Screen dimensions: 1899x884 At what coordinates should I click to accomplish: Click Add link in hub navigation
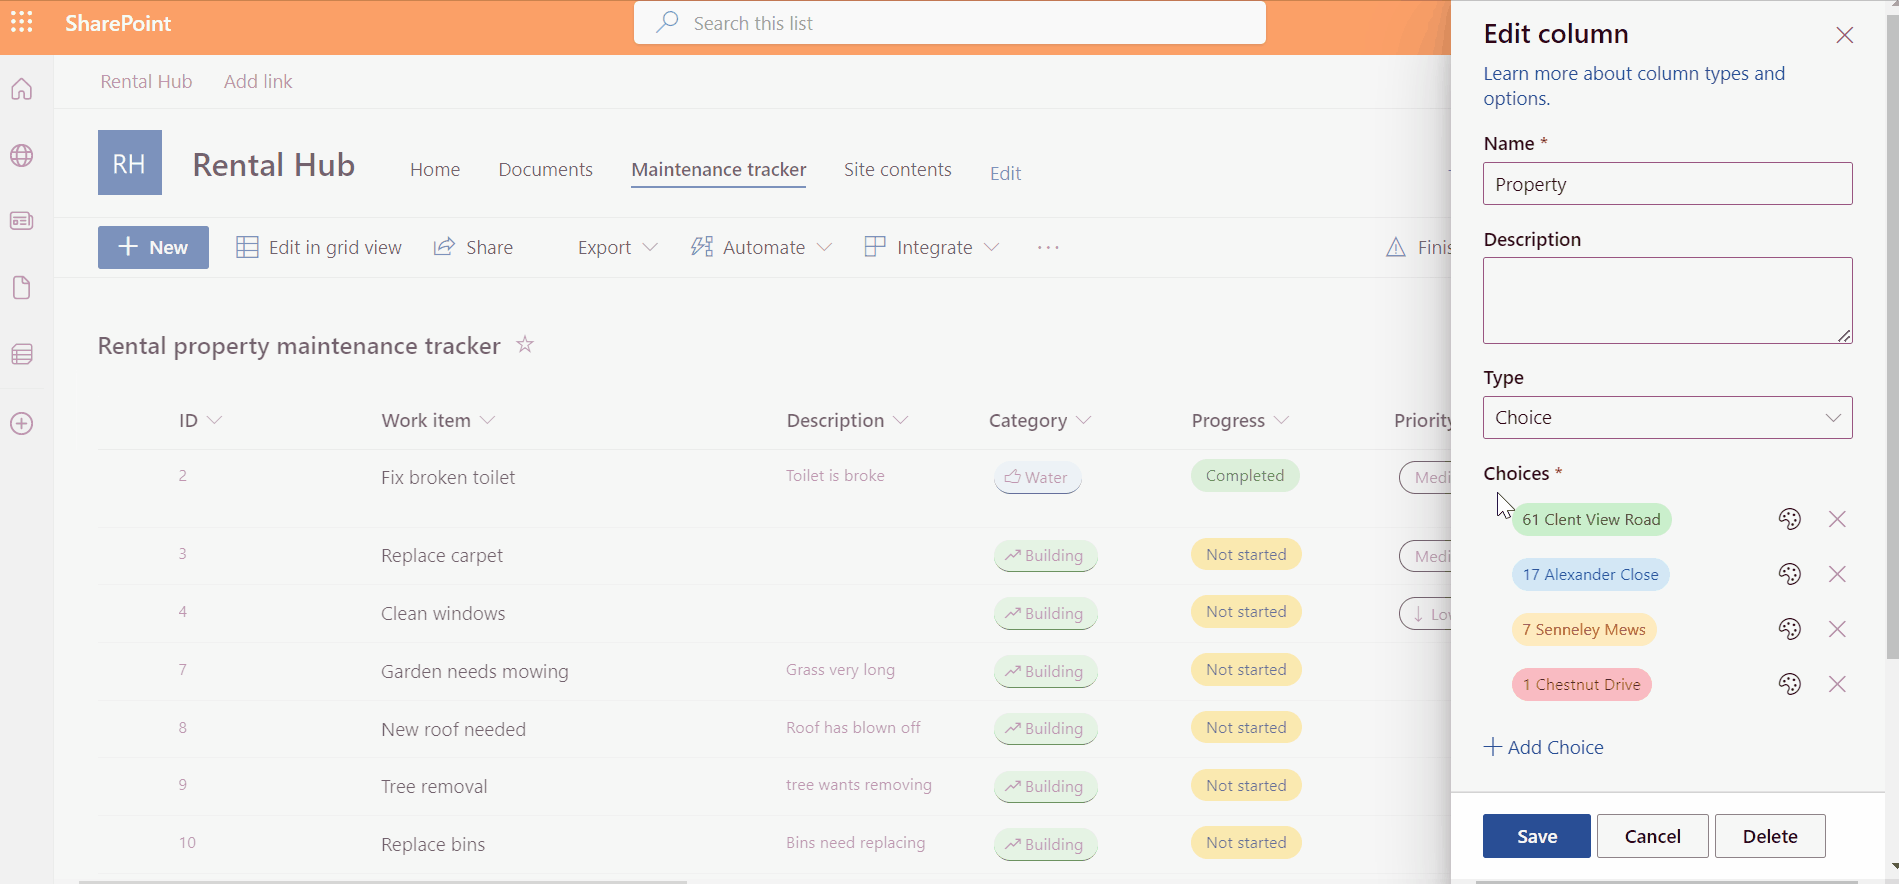(258, 82)
